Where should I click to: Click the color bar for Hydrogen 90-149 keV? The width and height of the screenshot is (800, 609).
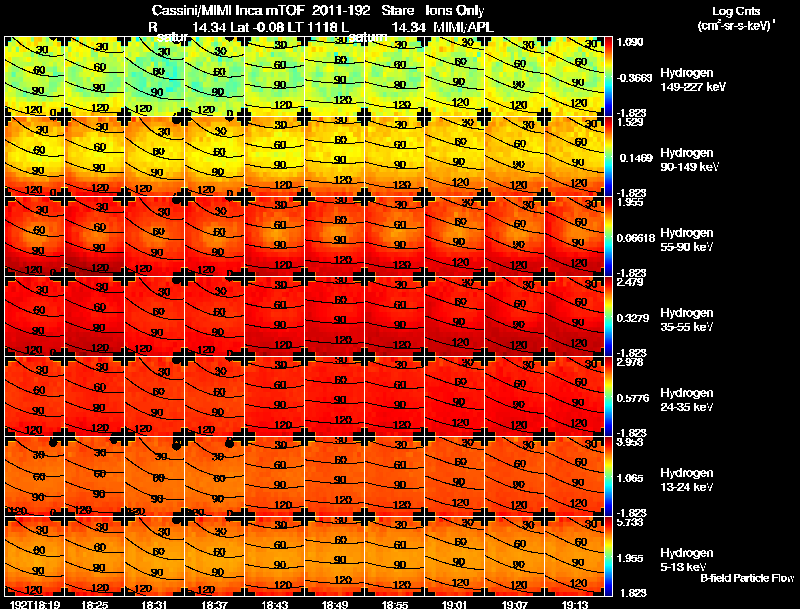608,156
